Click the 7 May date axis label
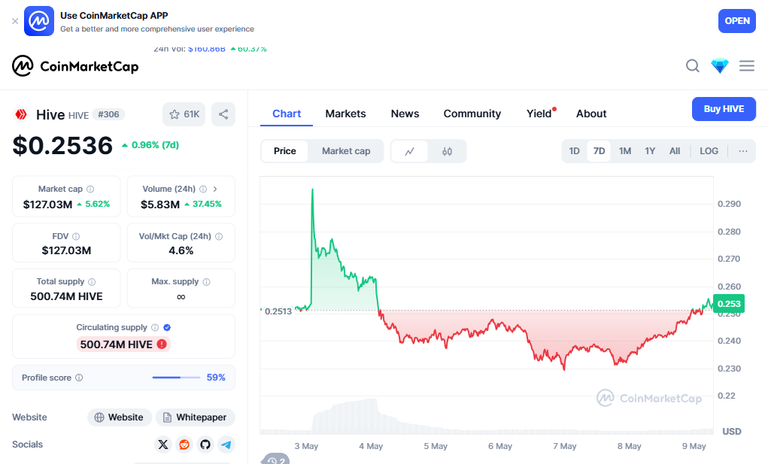The height and width of the screenshot is (464, 768). (x=565, y=446)
